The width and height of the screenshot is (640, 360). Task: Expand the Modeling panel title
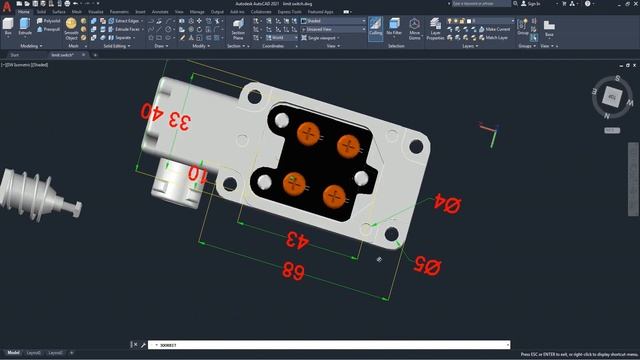(x=31, y=46)
